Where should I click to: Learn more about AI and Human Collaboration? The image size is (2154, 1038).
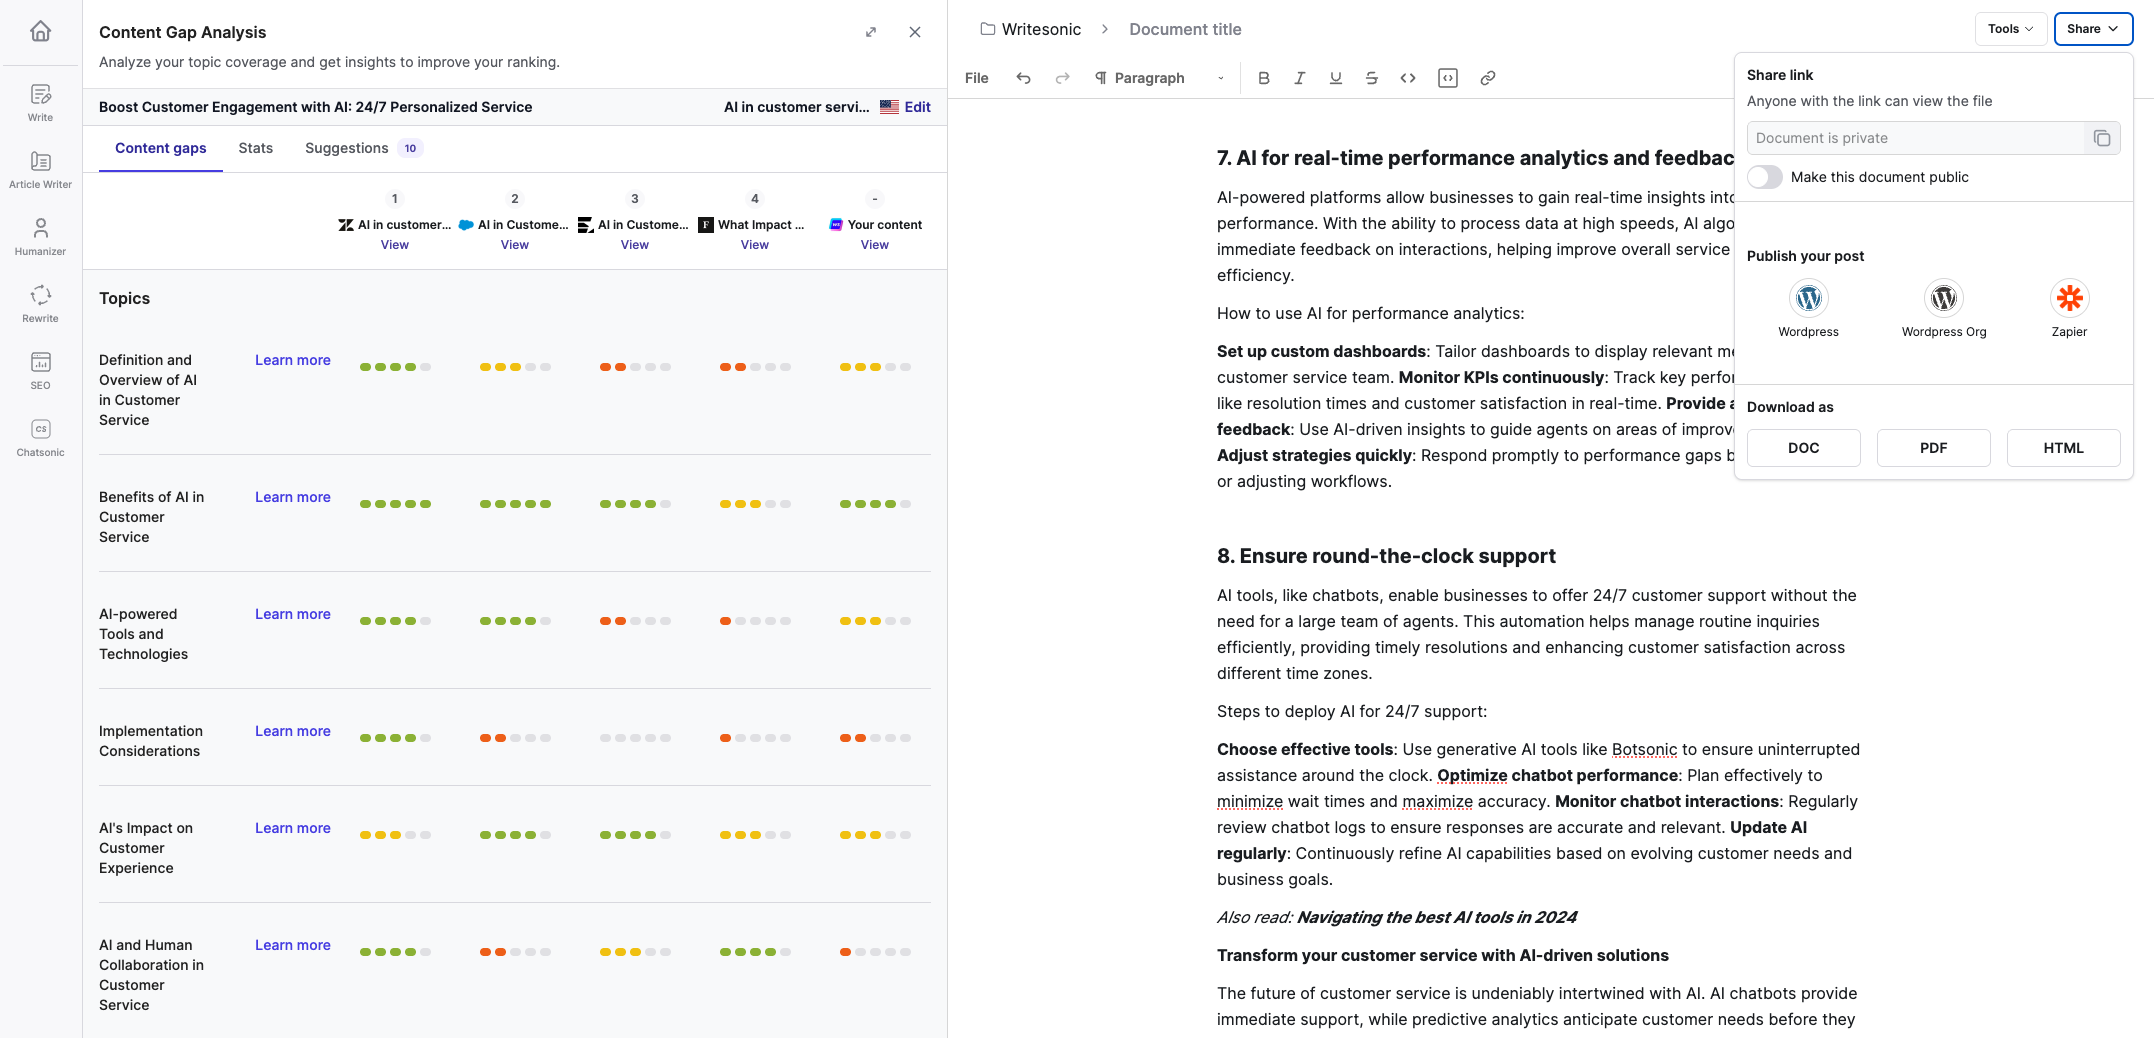click(292, 945)
